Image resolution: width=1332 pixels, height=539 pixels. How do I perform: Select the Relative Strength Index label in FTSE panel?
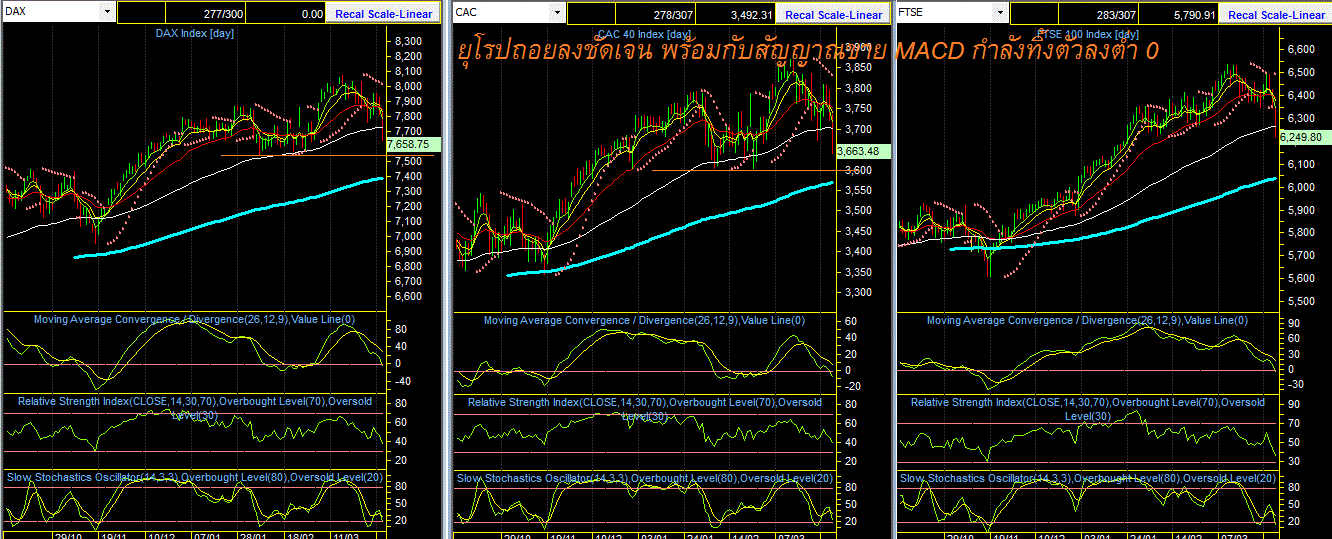pyautogui.click(x=1087, y=408)
